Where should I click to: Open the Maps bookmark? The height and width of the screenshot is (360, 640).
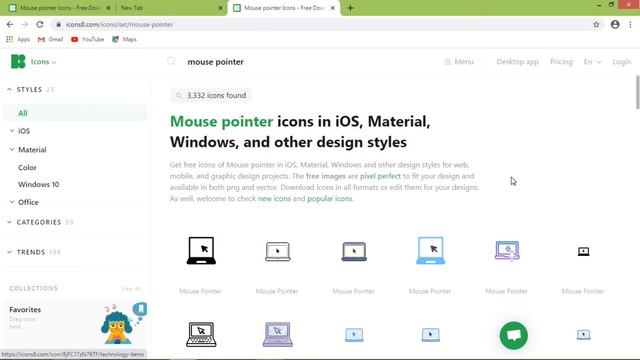tap(124, 39)
